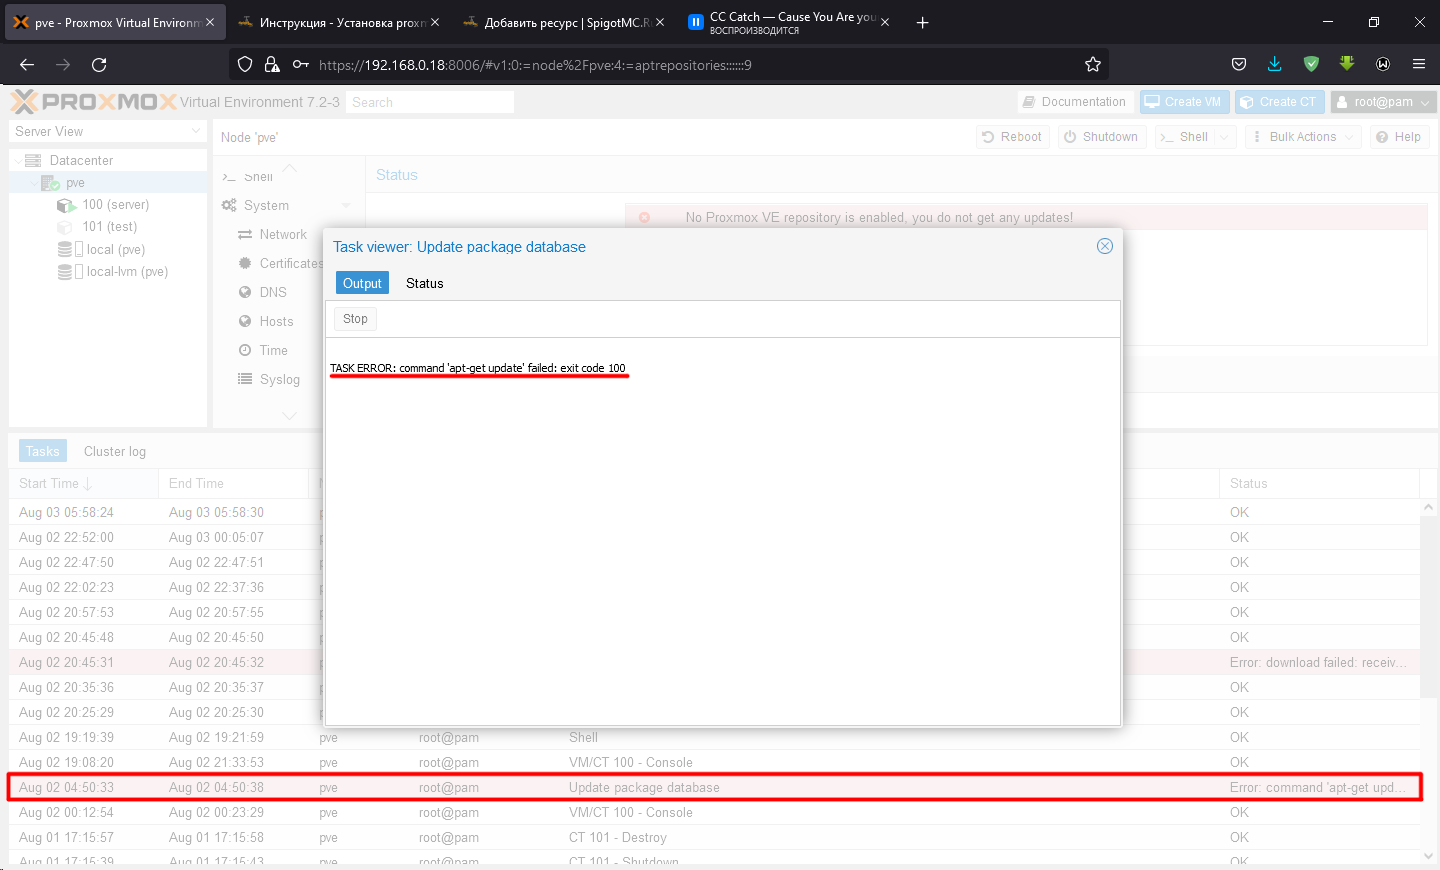Bookmark this page with the star icon
The image size is (1440, 870).
point(1093,64)
